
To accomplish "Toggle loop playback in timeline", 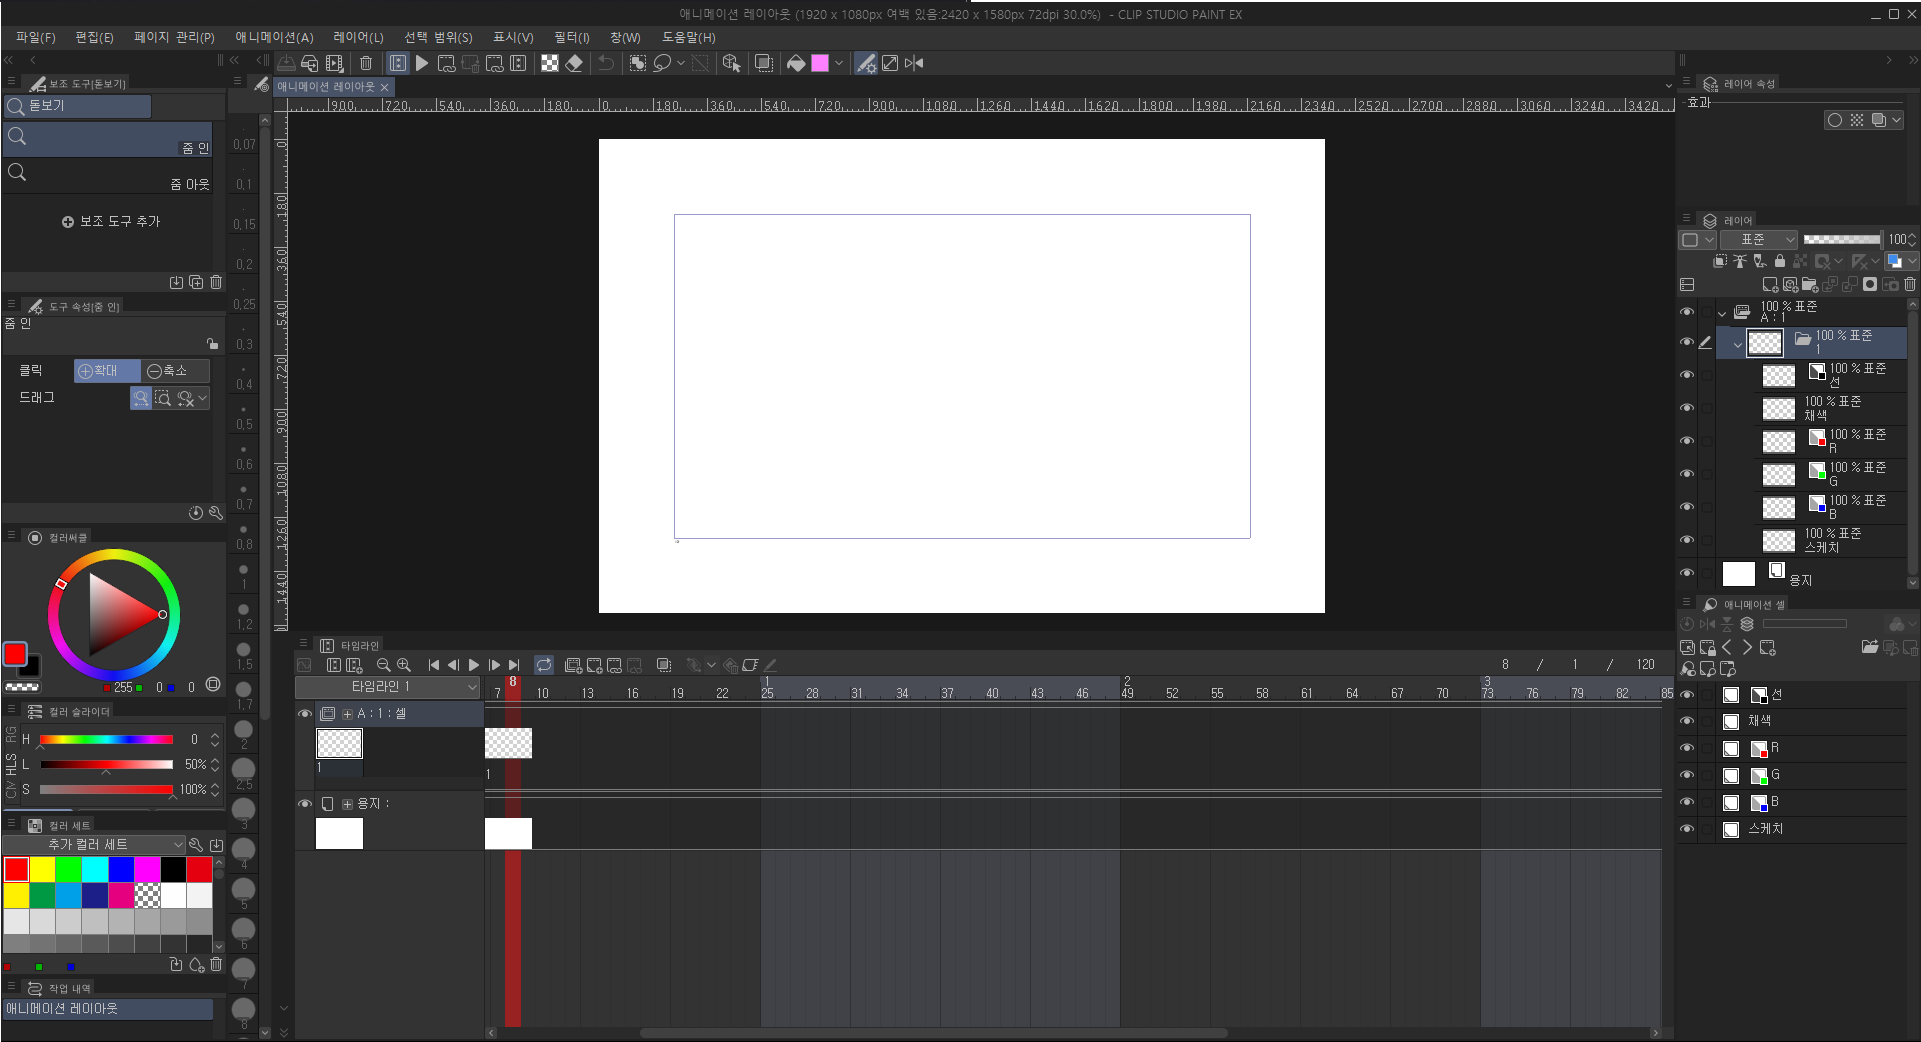I will [544, 665].
